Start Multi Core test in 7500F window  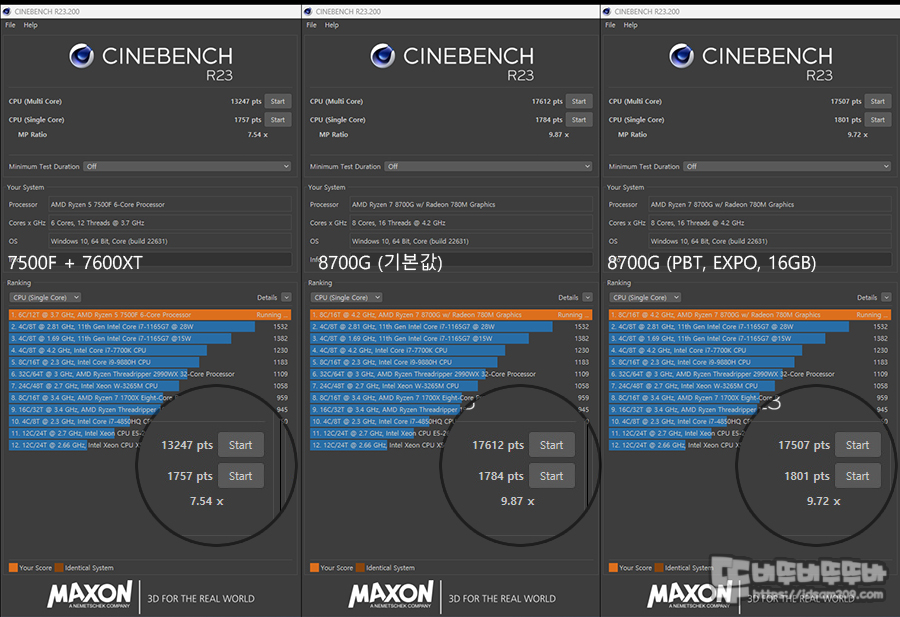278,102
